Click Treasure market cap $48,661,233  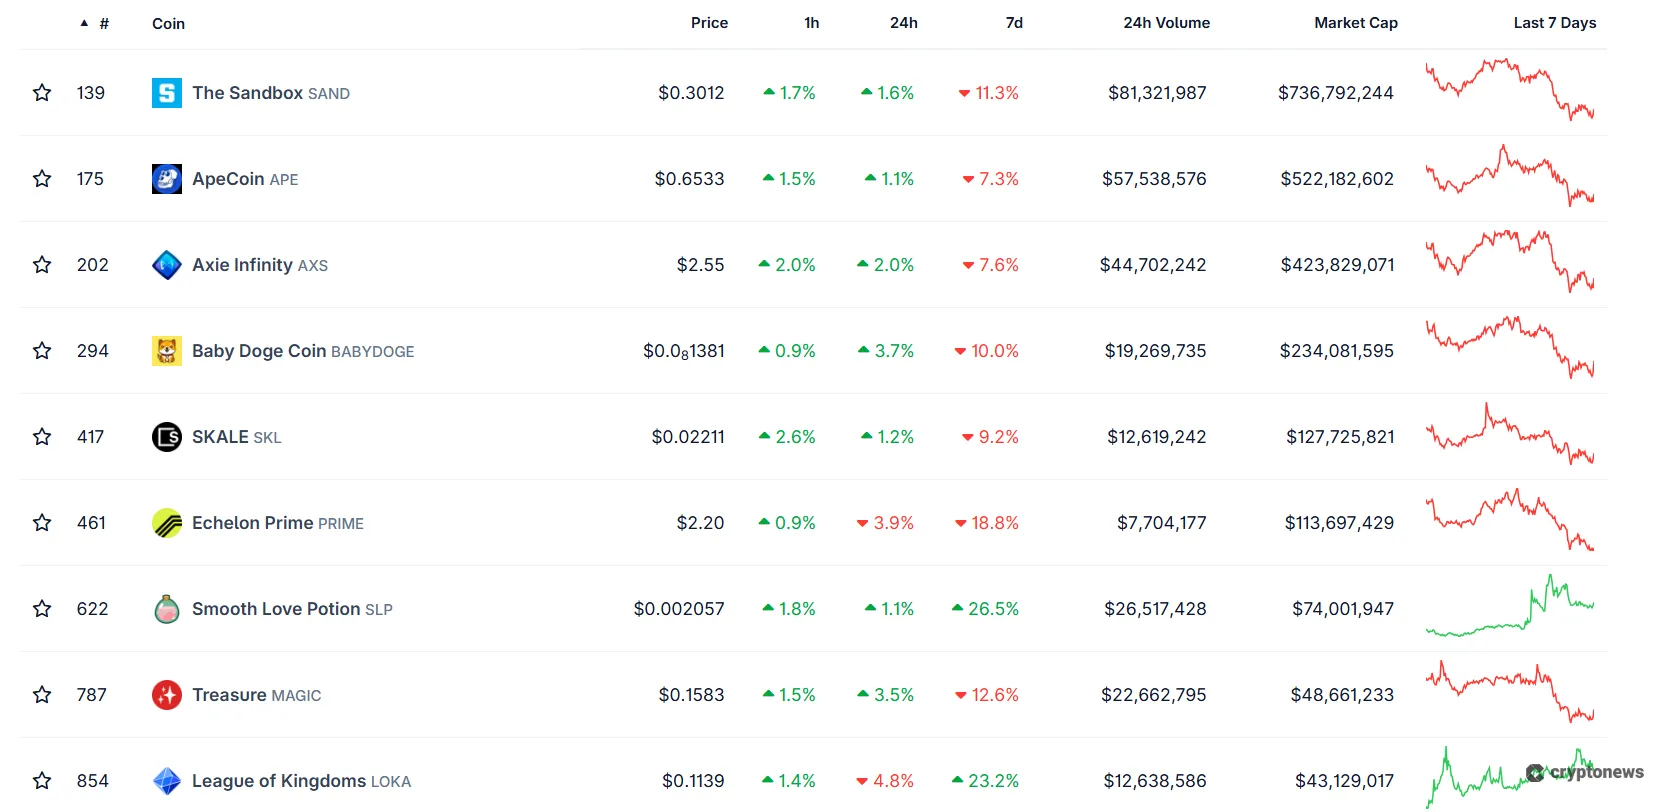coord(1342,695)
